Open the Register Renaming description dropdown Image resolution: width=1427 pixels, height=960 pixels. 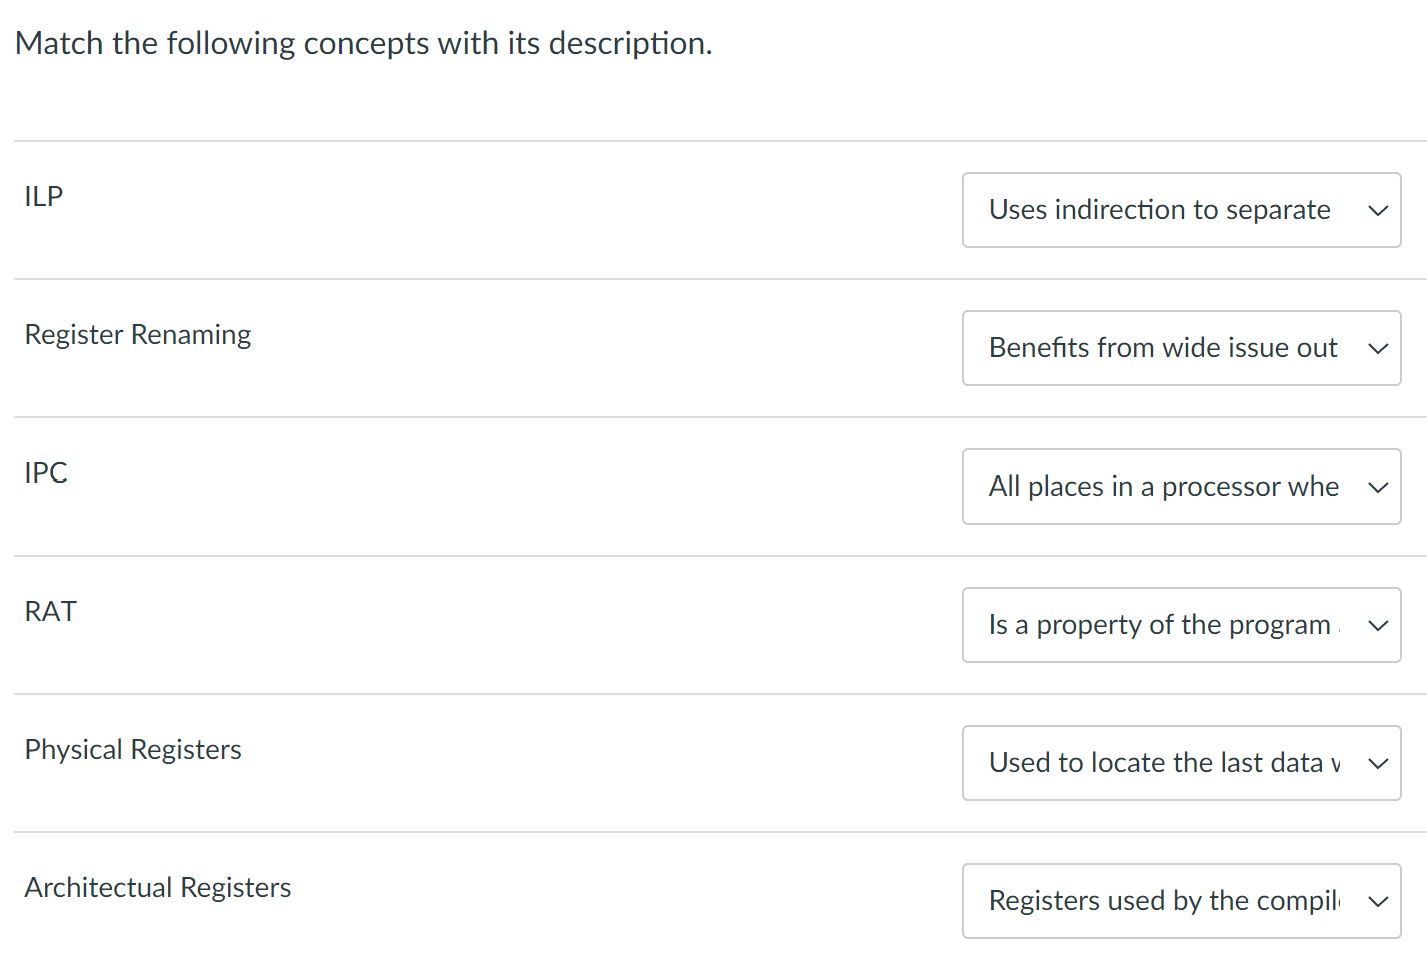(1181, 348)
